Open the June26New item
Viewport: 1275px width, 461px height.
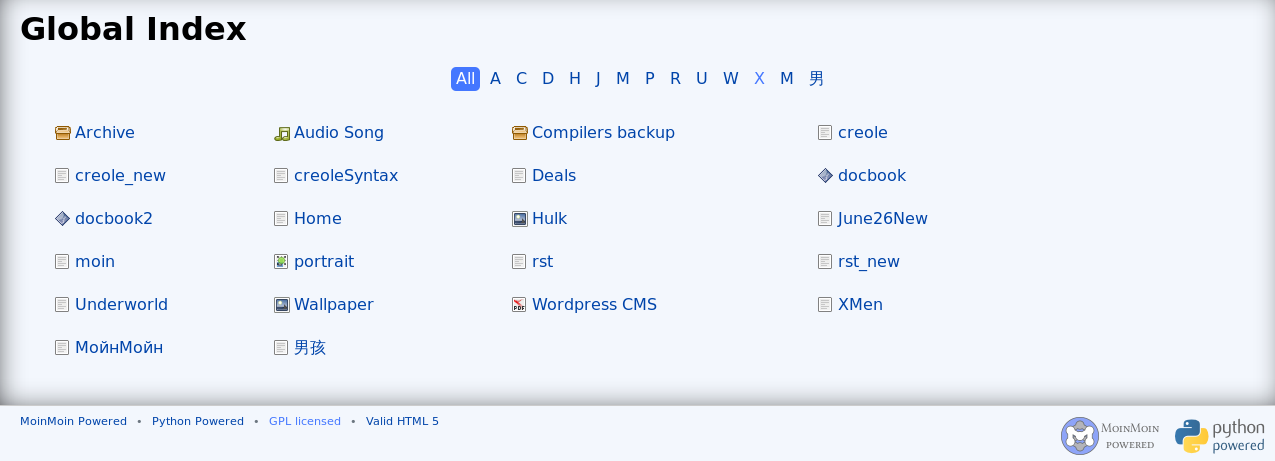click(x=882, y=219)
